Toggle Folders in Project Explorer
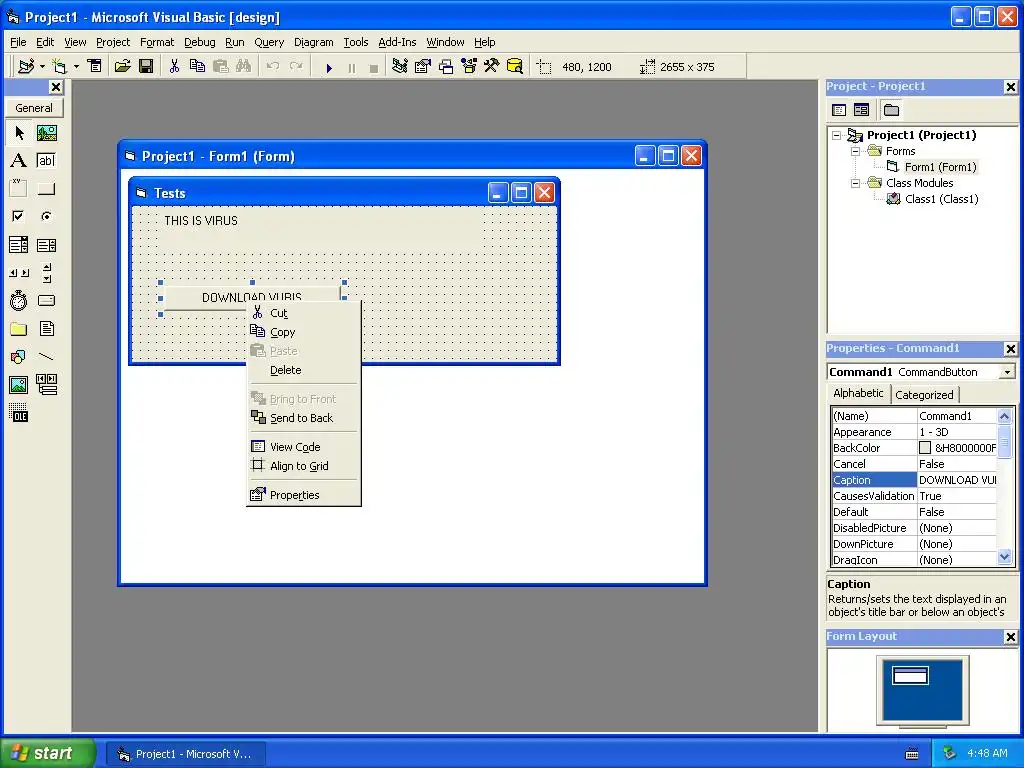This screenshot has height=768, width=1024. [891, 110]
